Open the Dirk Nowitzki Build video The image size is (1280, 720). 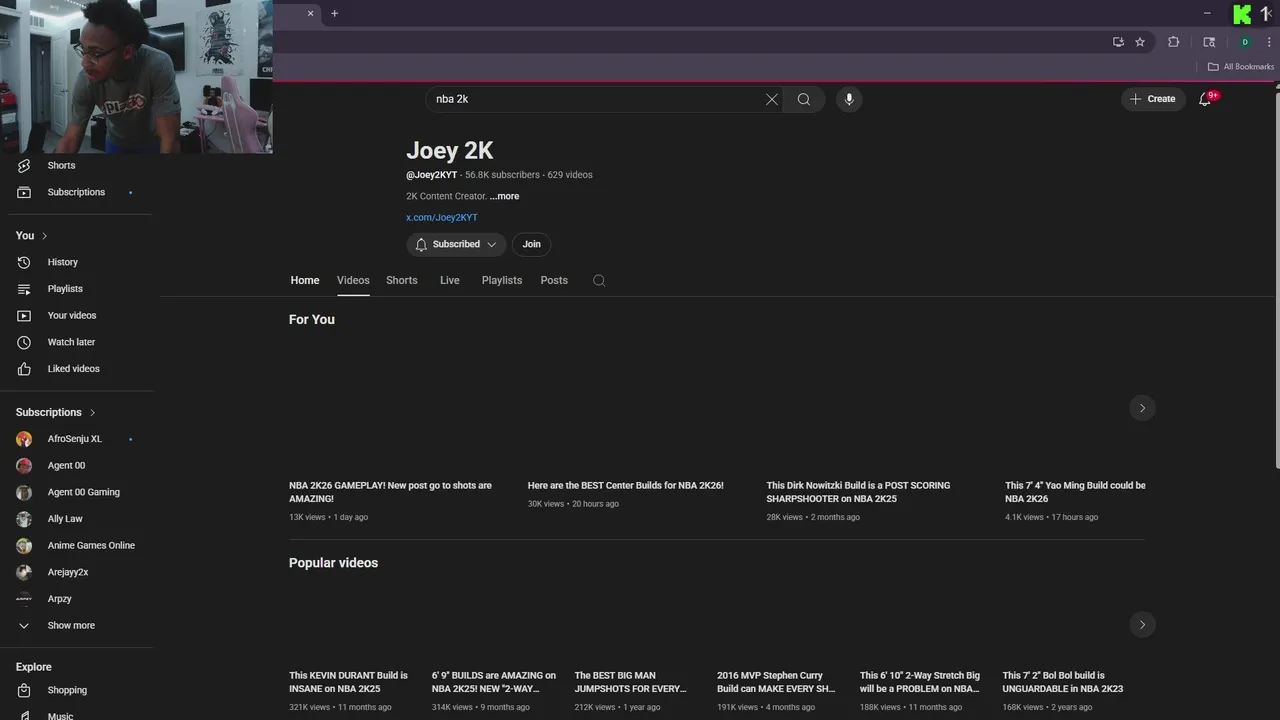click(x=858, y=492)
